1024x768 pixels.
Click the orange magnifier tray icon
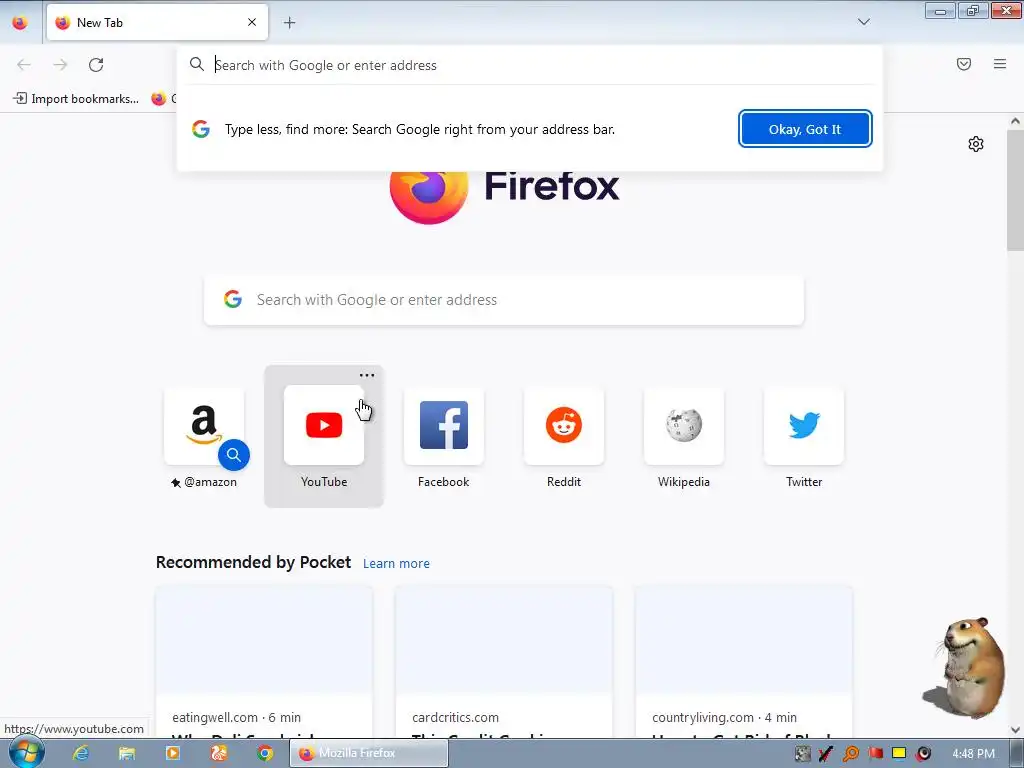coord(850,753)
